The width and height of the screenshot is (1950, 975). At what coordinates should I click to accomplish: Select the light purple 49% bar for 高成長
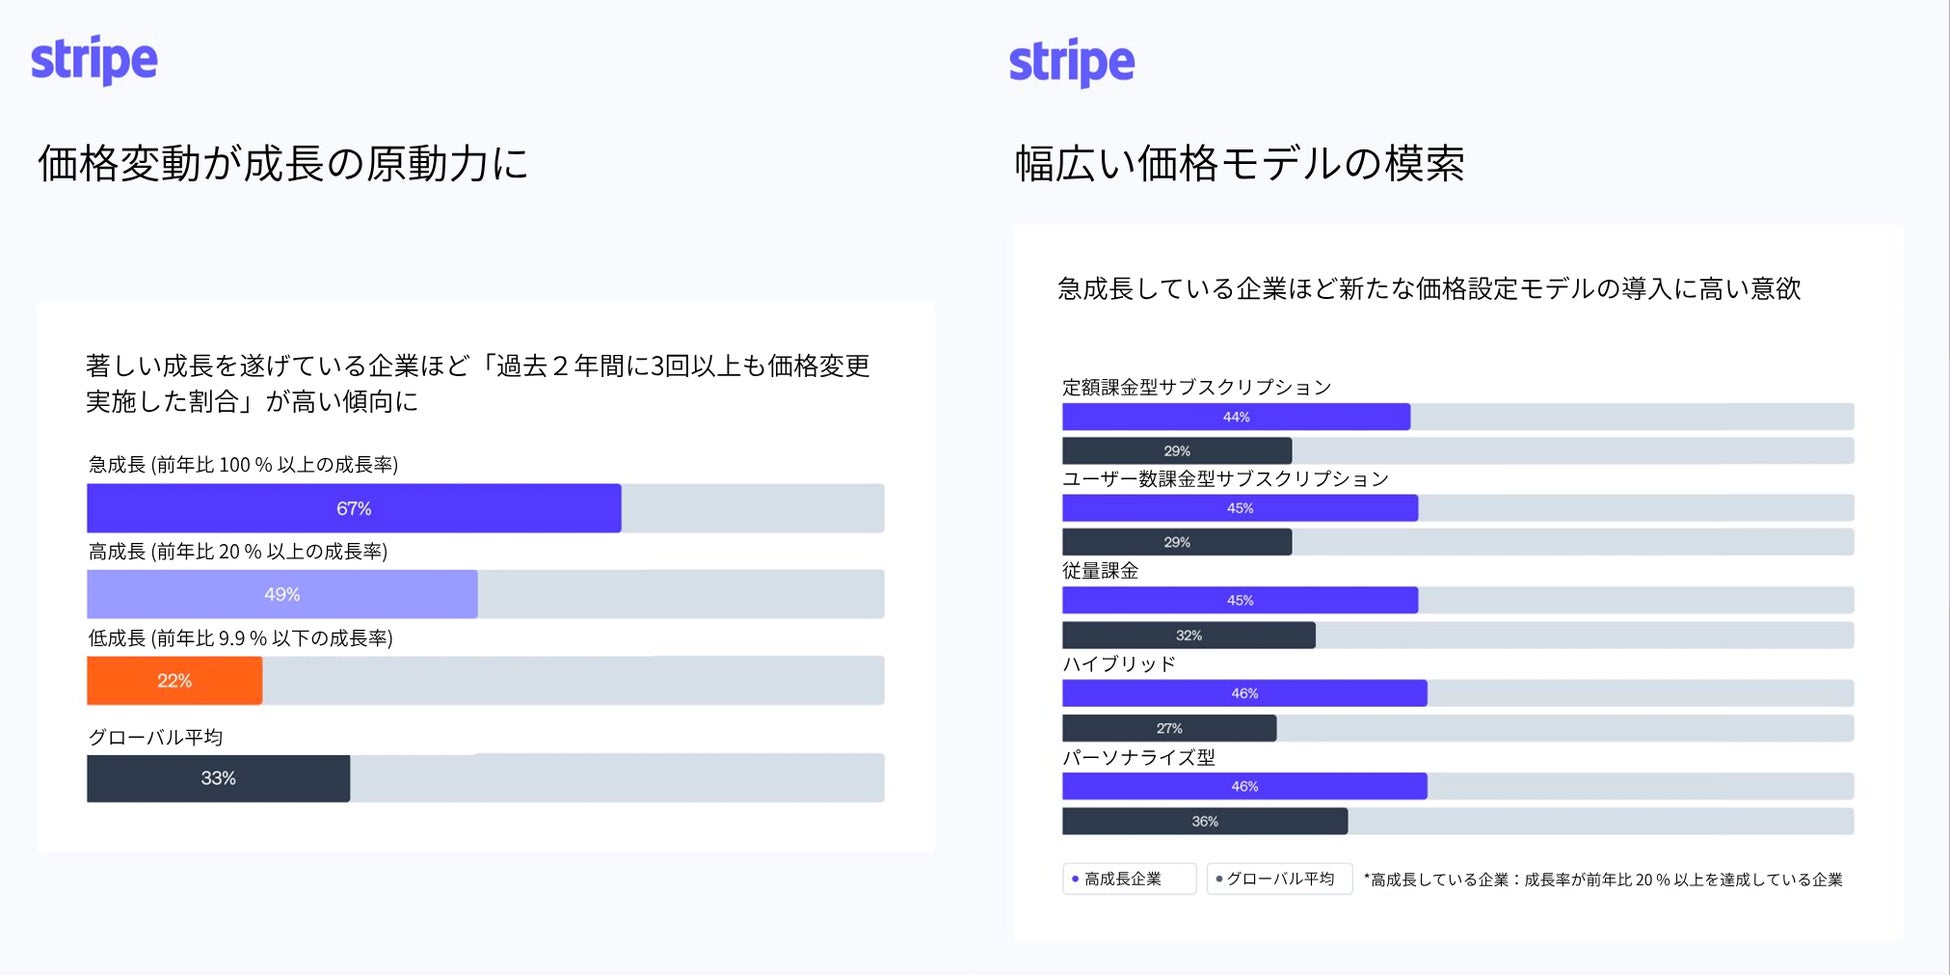click(282, 594)
